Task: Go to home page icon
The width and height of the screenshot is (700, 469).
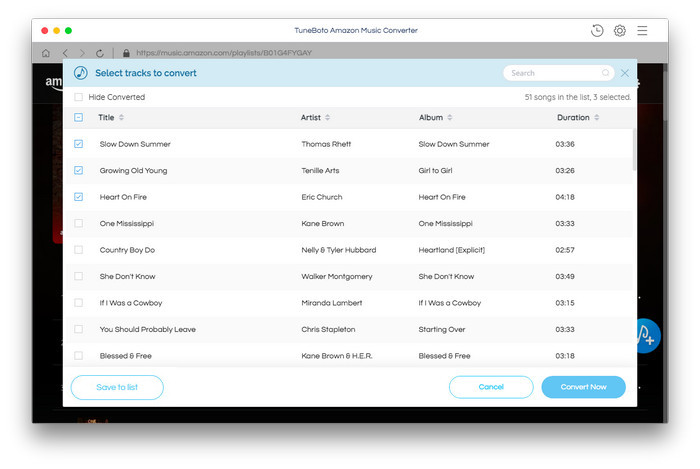Action: click(x=46, y=53)
